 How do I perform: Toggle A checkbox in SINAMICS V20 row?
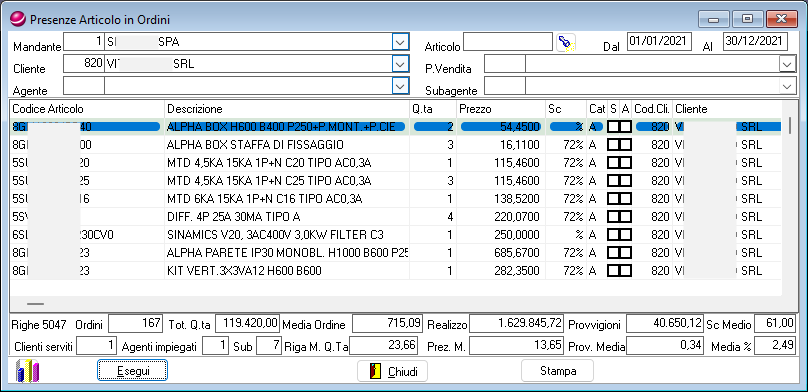click(x=626, y=235)
